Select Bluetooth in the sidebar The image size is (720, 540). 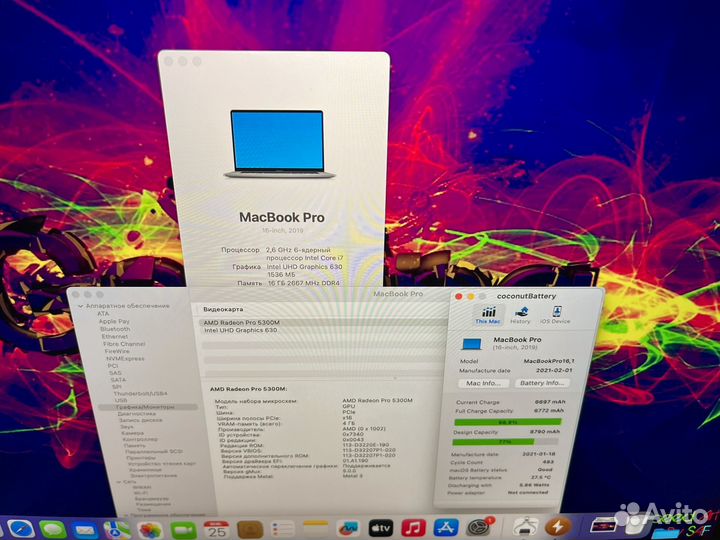coord(115,329)
